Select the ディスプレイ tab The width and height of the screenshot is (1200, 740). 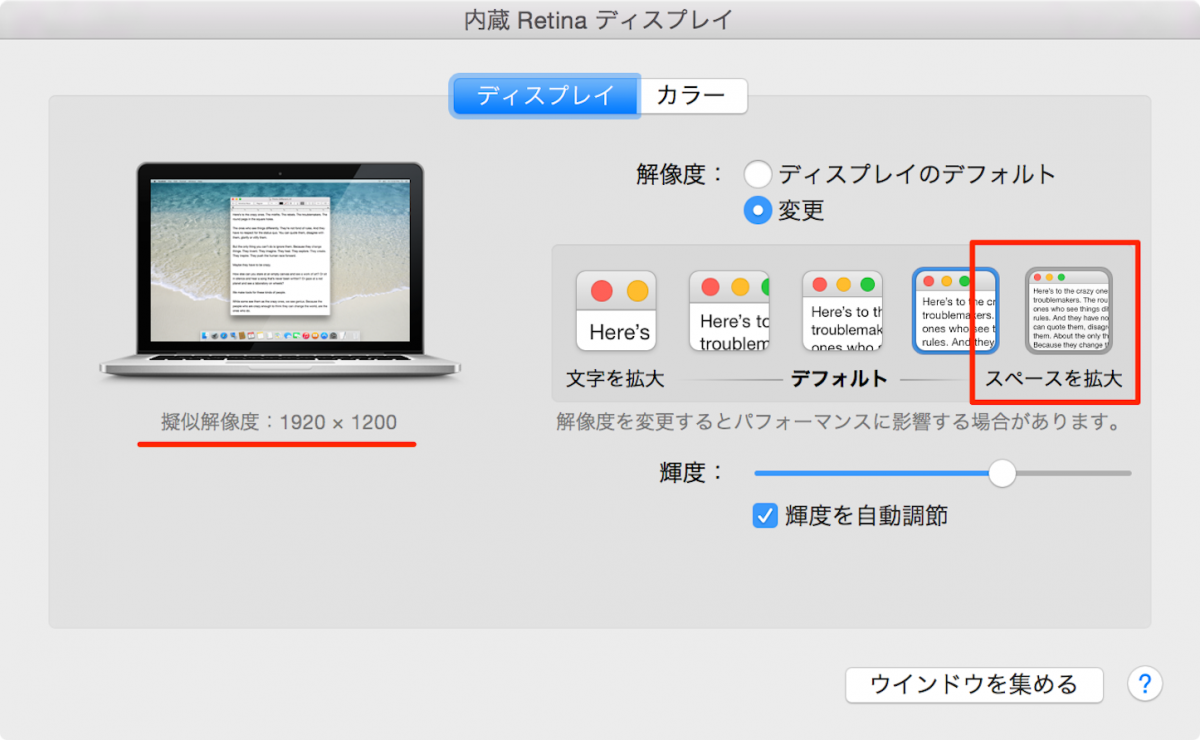(x=545, y=95)
